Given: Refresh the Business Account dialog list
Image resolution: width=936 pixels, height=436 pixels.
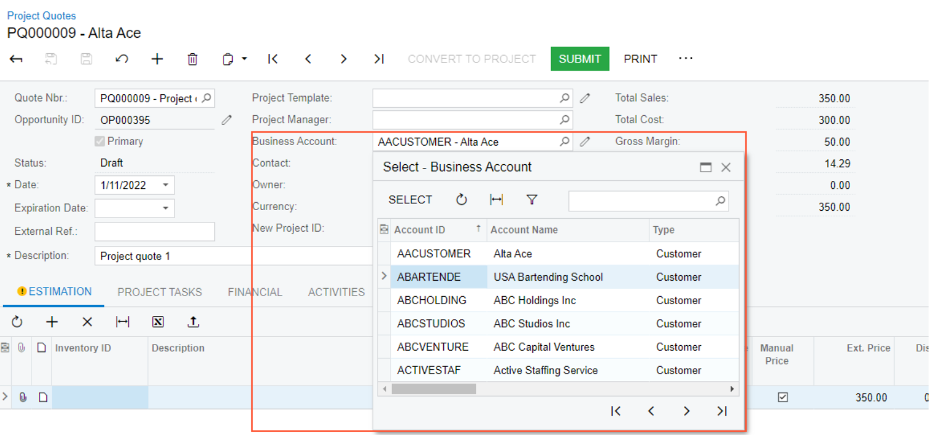Looking at the screenshot, I should point(461,200).
